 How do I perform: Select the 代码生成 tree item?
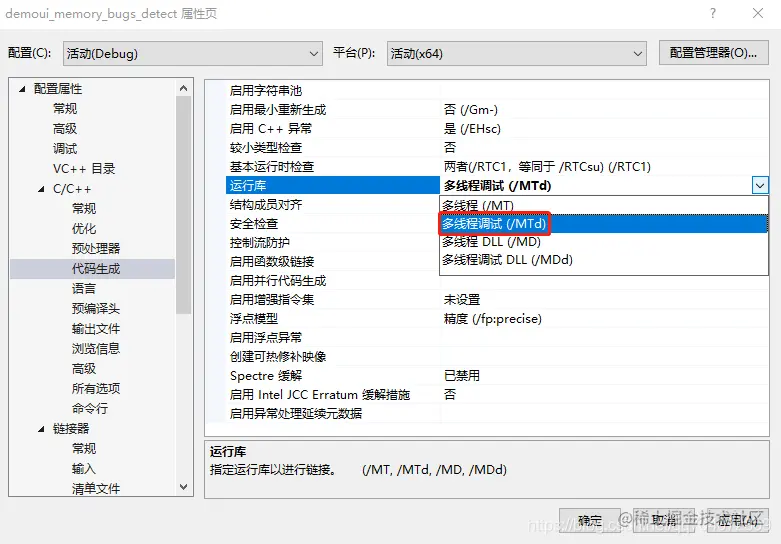click(x=96, y=269)
